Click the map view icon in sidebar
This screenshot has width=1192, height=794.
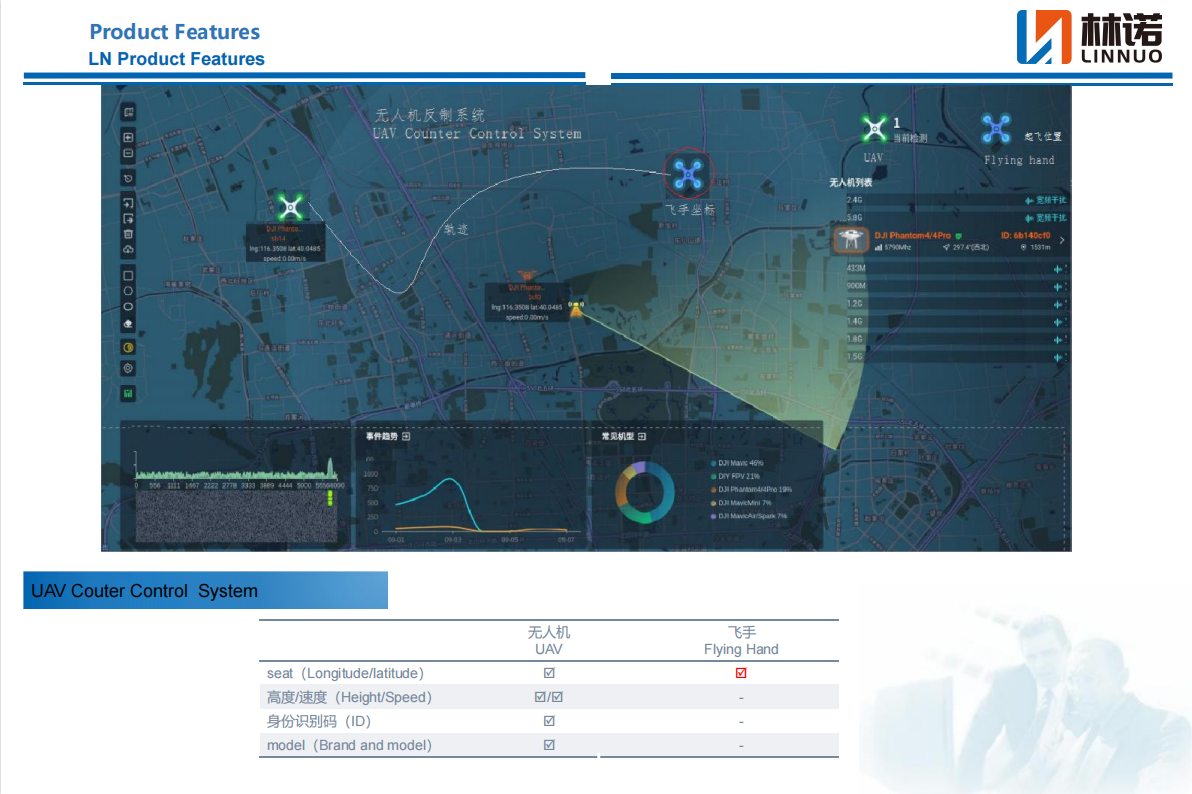point(128,112)
